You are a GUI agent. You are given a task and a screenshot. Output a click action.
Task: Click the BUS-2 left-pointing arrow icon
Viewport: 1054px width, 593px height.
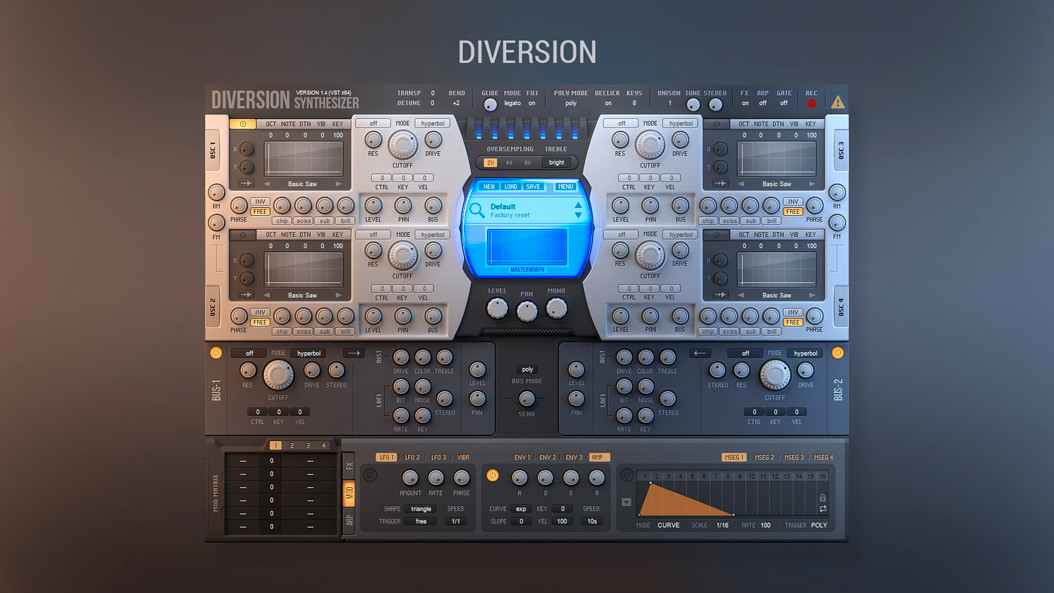(x=700, y=353)
